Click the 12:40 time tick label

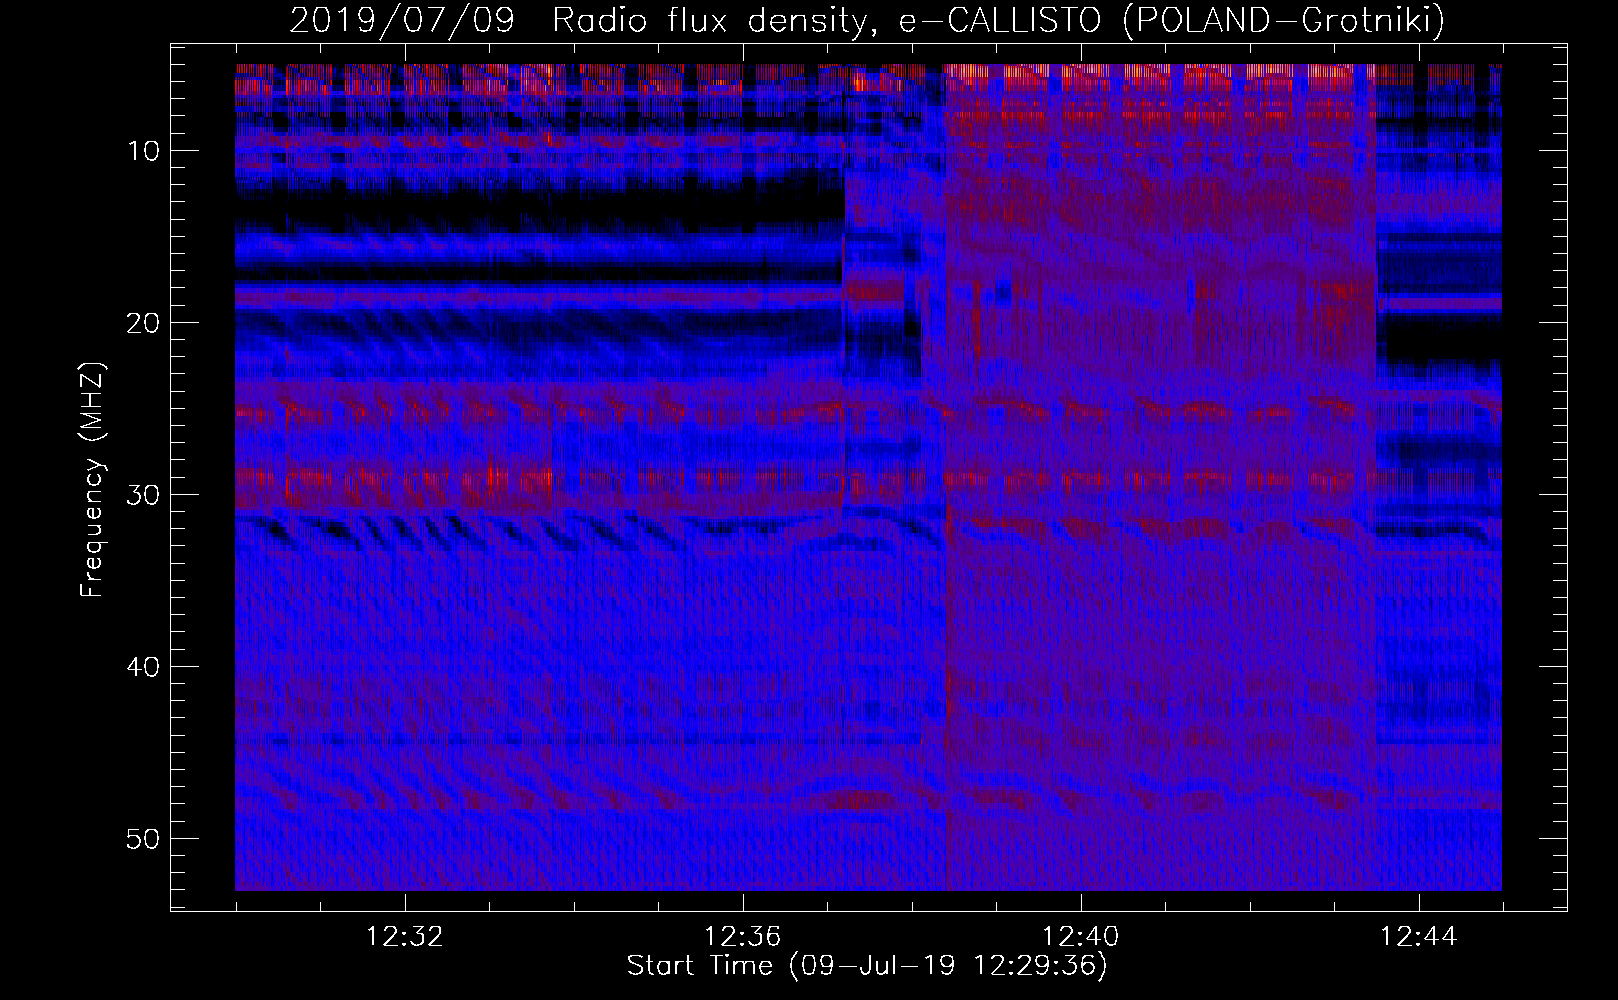click(1081, 937)
